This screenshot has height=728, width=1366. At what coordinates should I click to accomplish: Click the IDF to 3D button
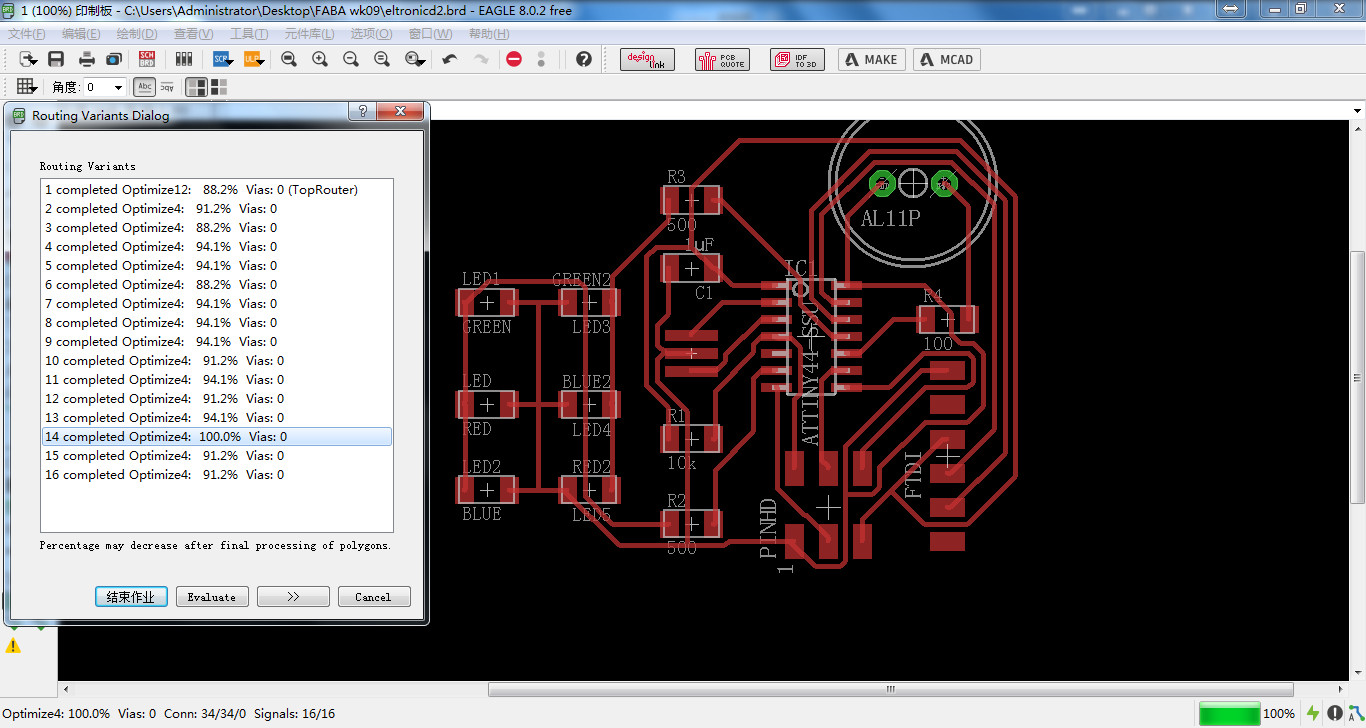(797, 59)
